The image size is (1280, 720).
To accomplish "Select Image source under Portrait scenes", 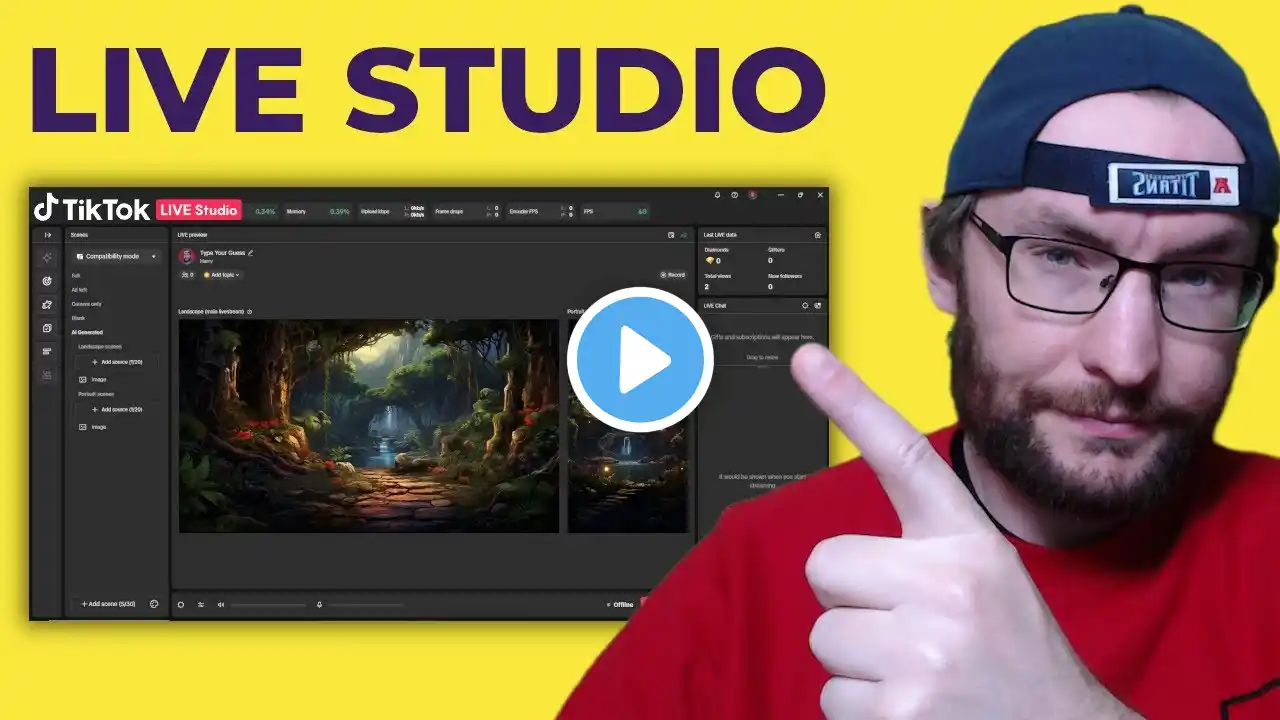I will [93, 427].
